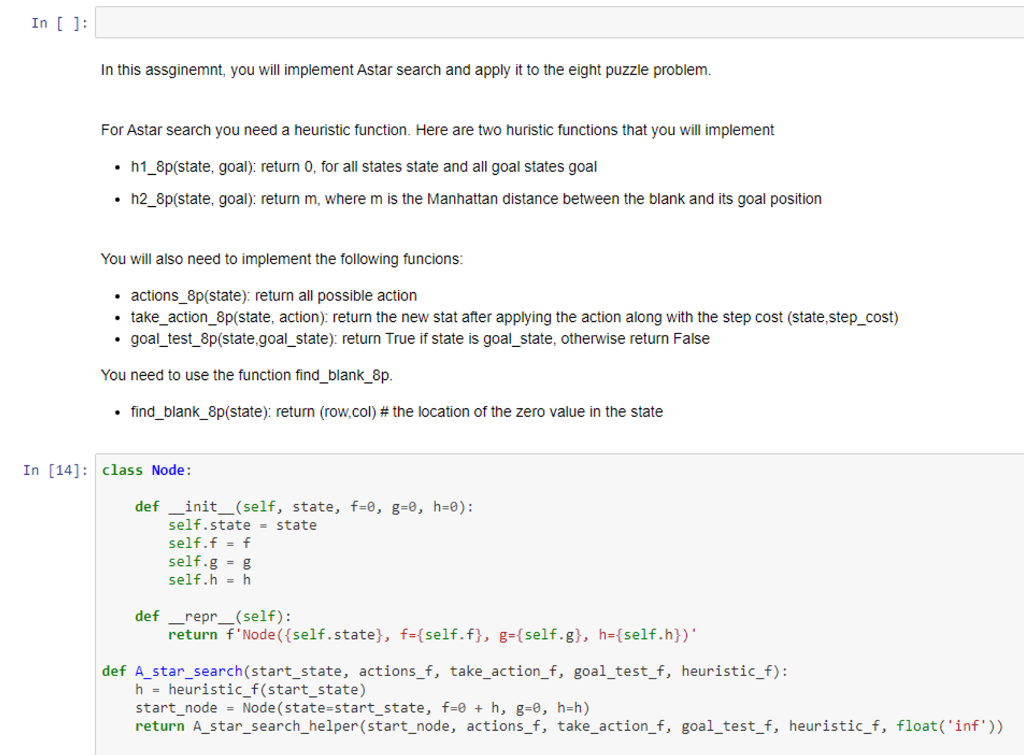Select the 'In [14]:' cell prompt
1024x755 pixels.
(56, 470)
